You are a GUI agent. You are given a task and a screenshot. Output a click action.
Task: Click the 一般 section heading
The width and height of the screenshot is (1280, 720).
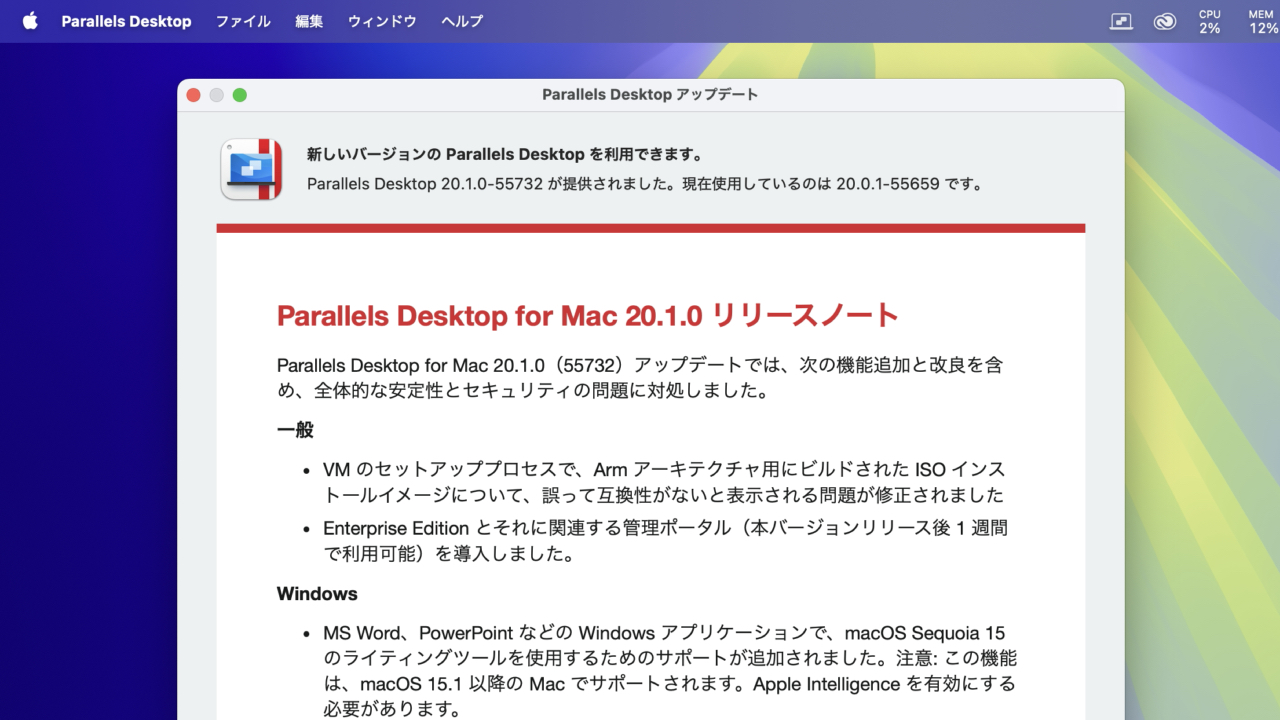pos(295,430)
